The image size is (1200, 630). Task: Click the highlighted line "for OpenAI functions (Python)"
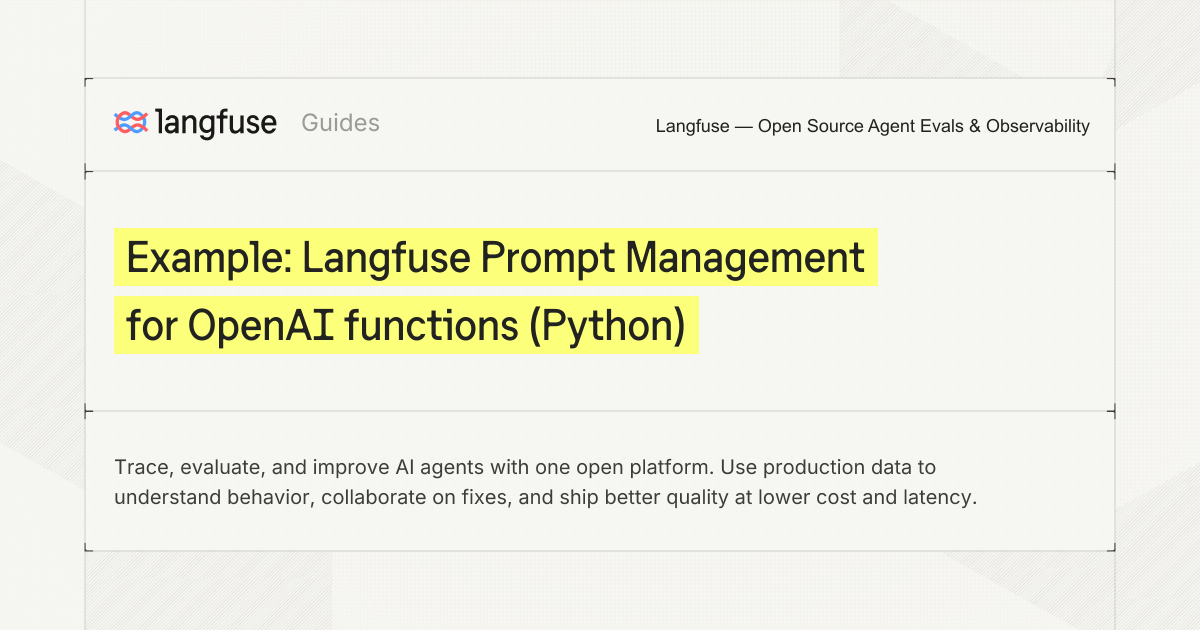click(x=406, y=325)
